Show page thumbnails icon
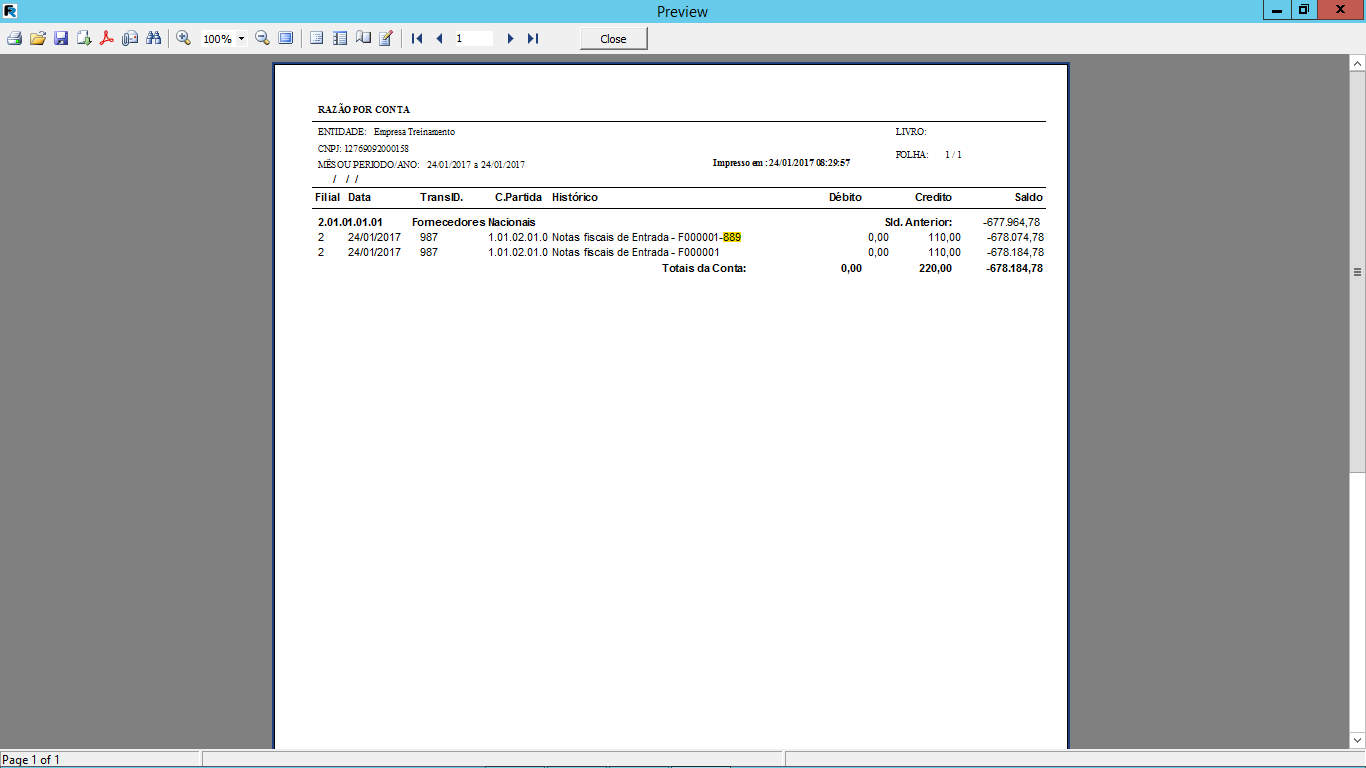 [x=340, y=38]
